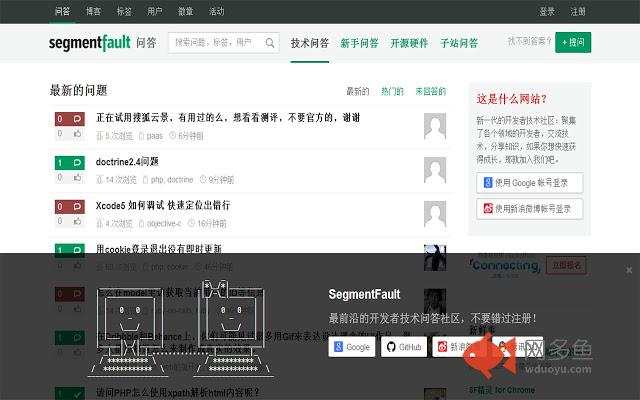Image resolution: width=640 pixels, height=400 pixels.
Task: Open the 活动 top navigation item
Action: click(x=216, y=11)
